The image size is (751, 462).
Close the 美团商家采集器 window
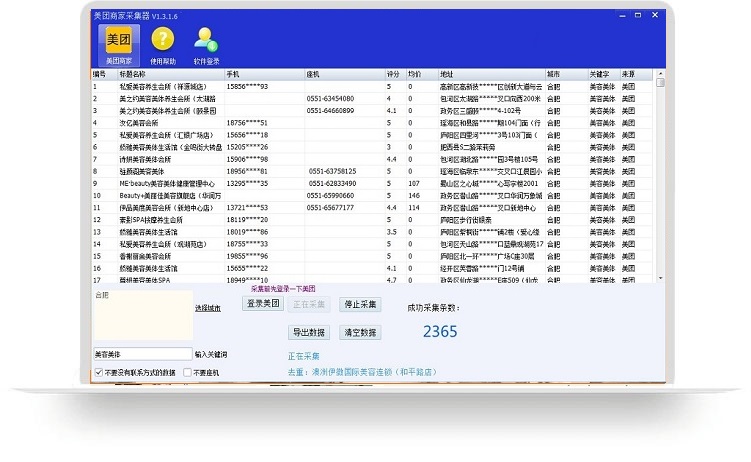coord(655,15)
